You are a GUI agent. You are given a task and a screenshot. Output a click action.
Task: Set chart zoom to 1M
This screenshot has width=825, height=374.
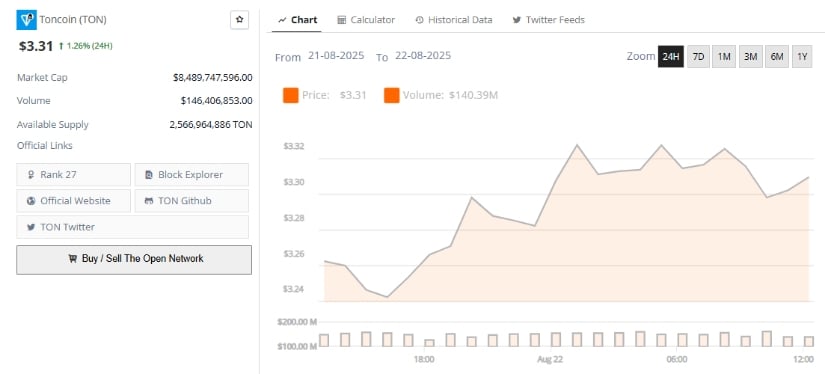coord(724,57)
